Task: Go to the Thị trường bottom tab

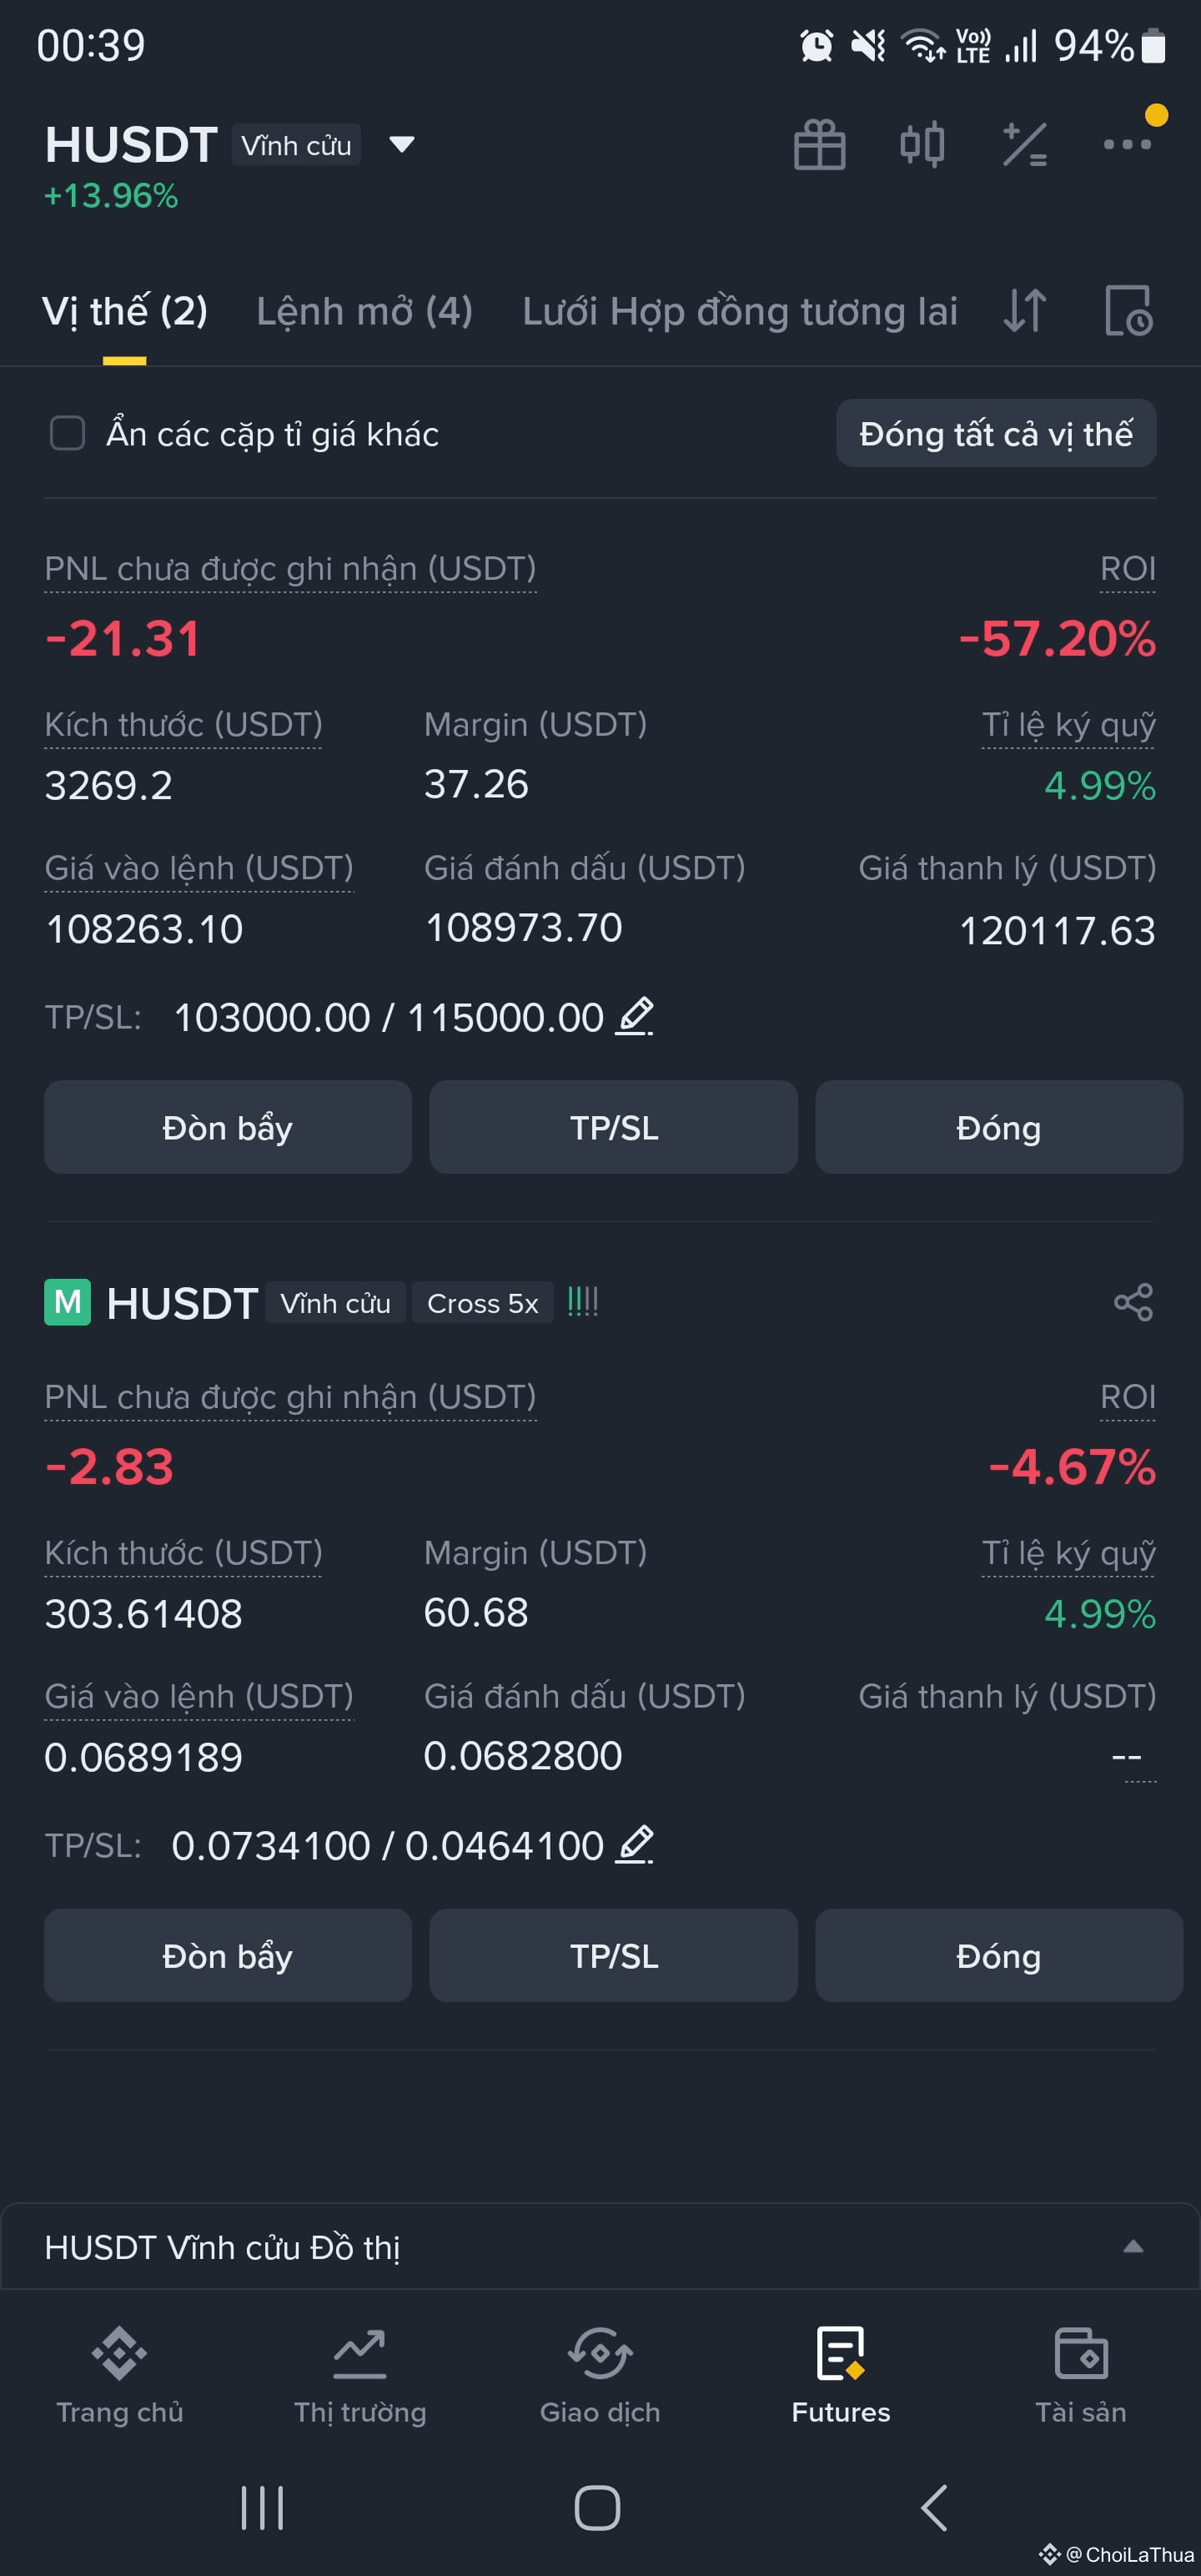Action: tap(360, 2378)
